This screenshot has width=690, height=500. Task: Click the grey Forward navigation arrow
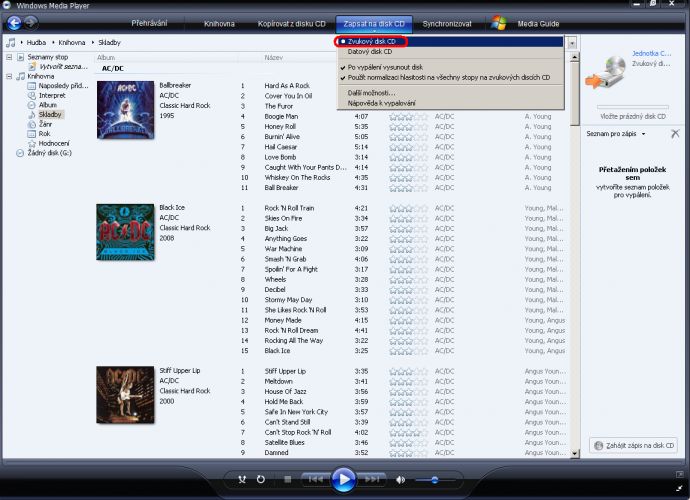(30, 22)
